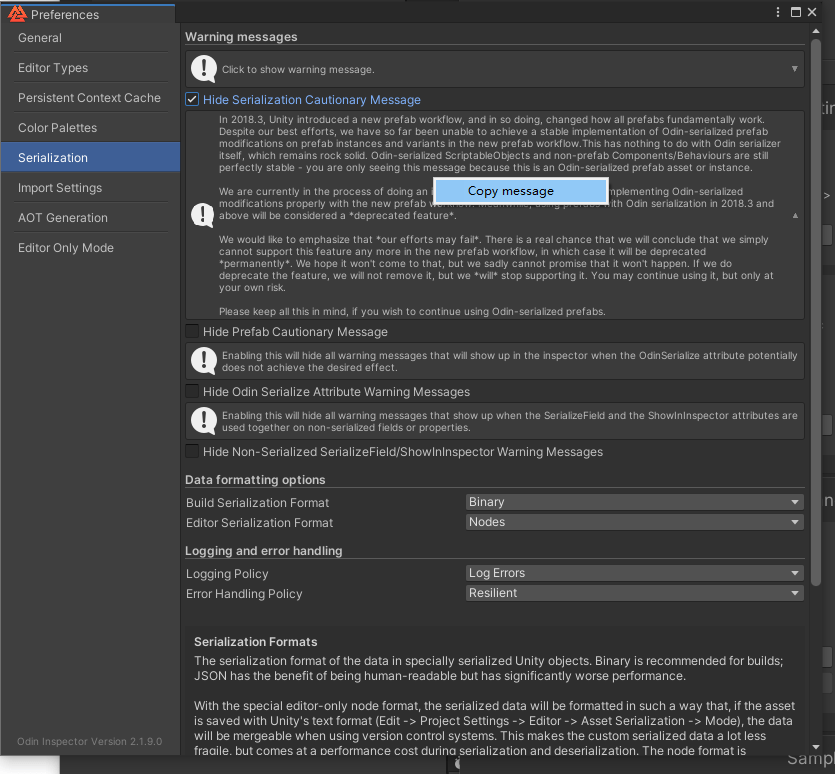This screenshot has width=835, height=774.
Task: Click warning icon under Hide Prefab Cautionary Message
Action: tap(204, 361)
